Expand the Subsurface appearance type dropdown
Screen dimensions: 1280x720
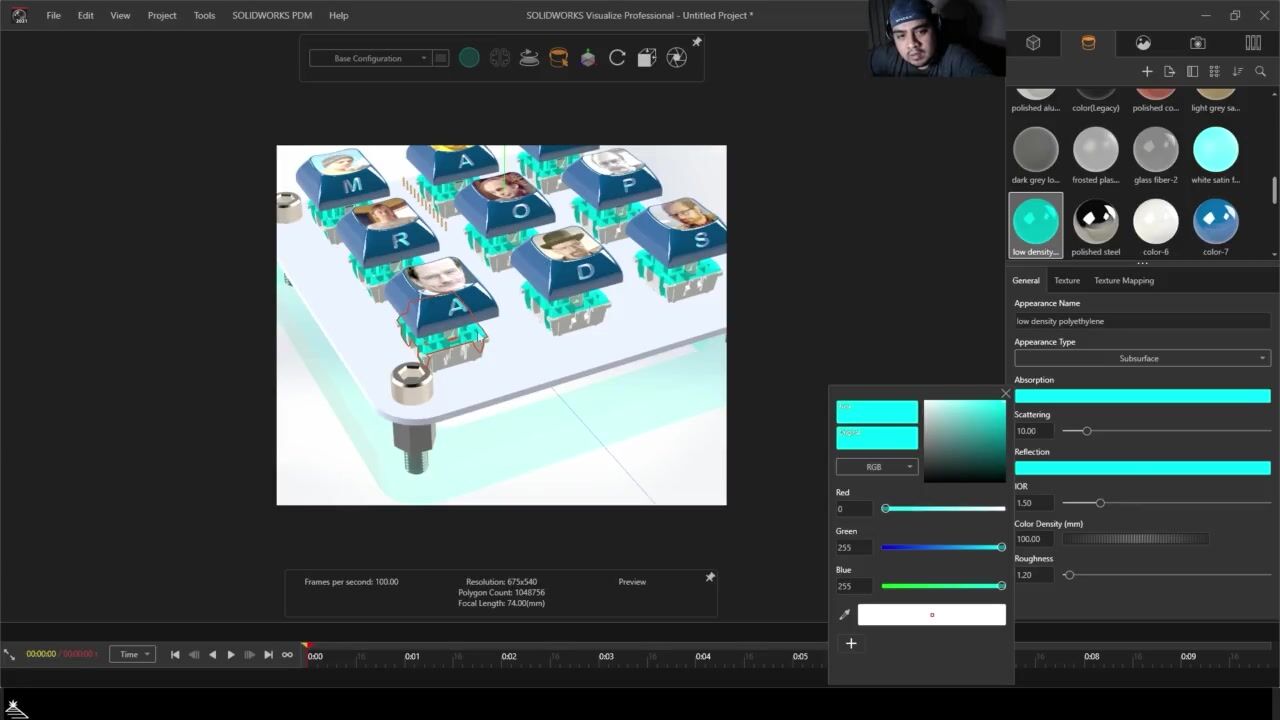[x=1142, y=358]
